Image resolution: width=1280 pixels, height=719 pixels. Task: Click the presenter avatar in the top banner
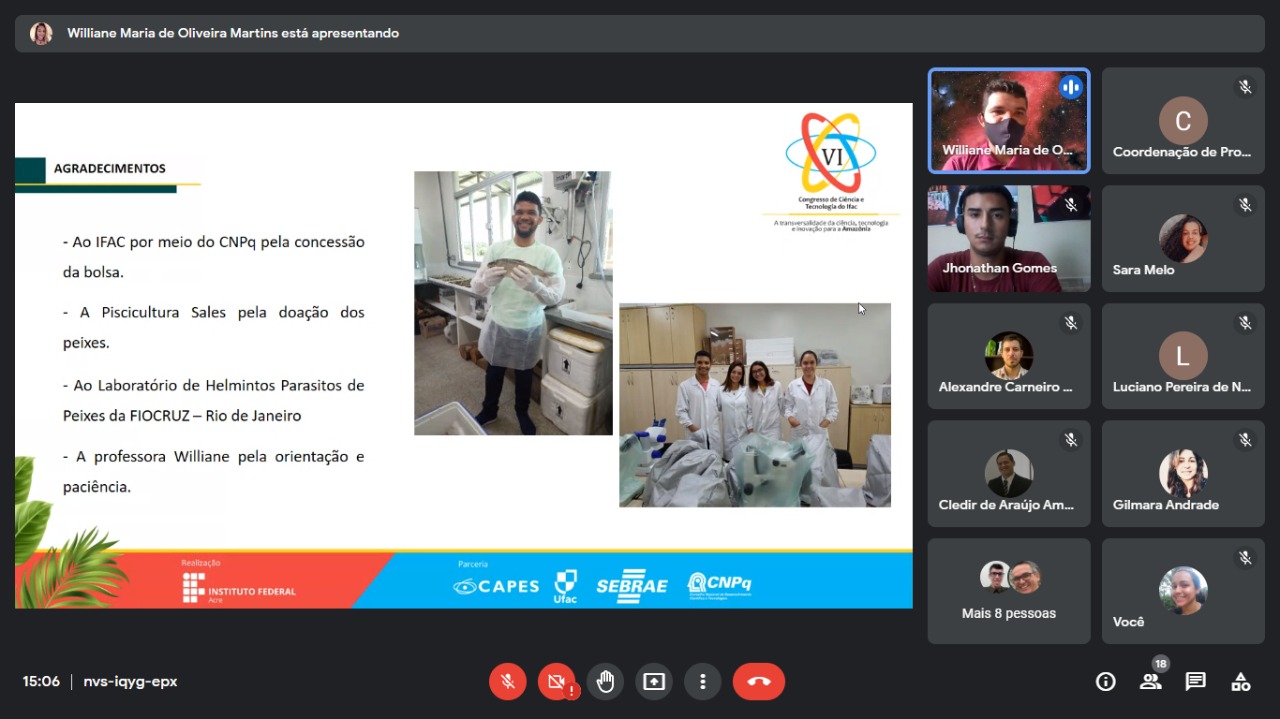pos(41,33)
